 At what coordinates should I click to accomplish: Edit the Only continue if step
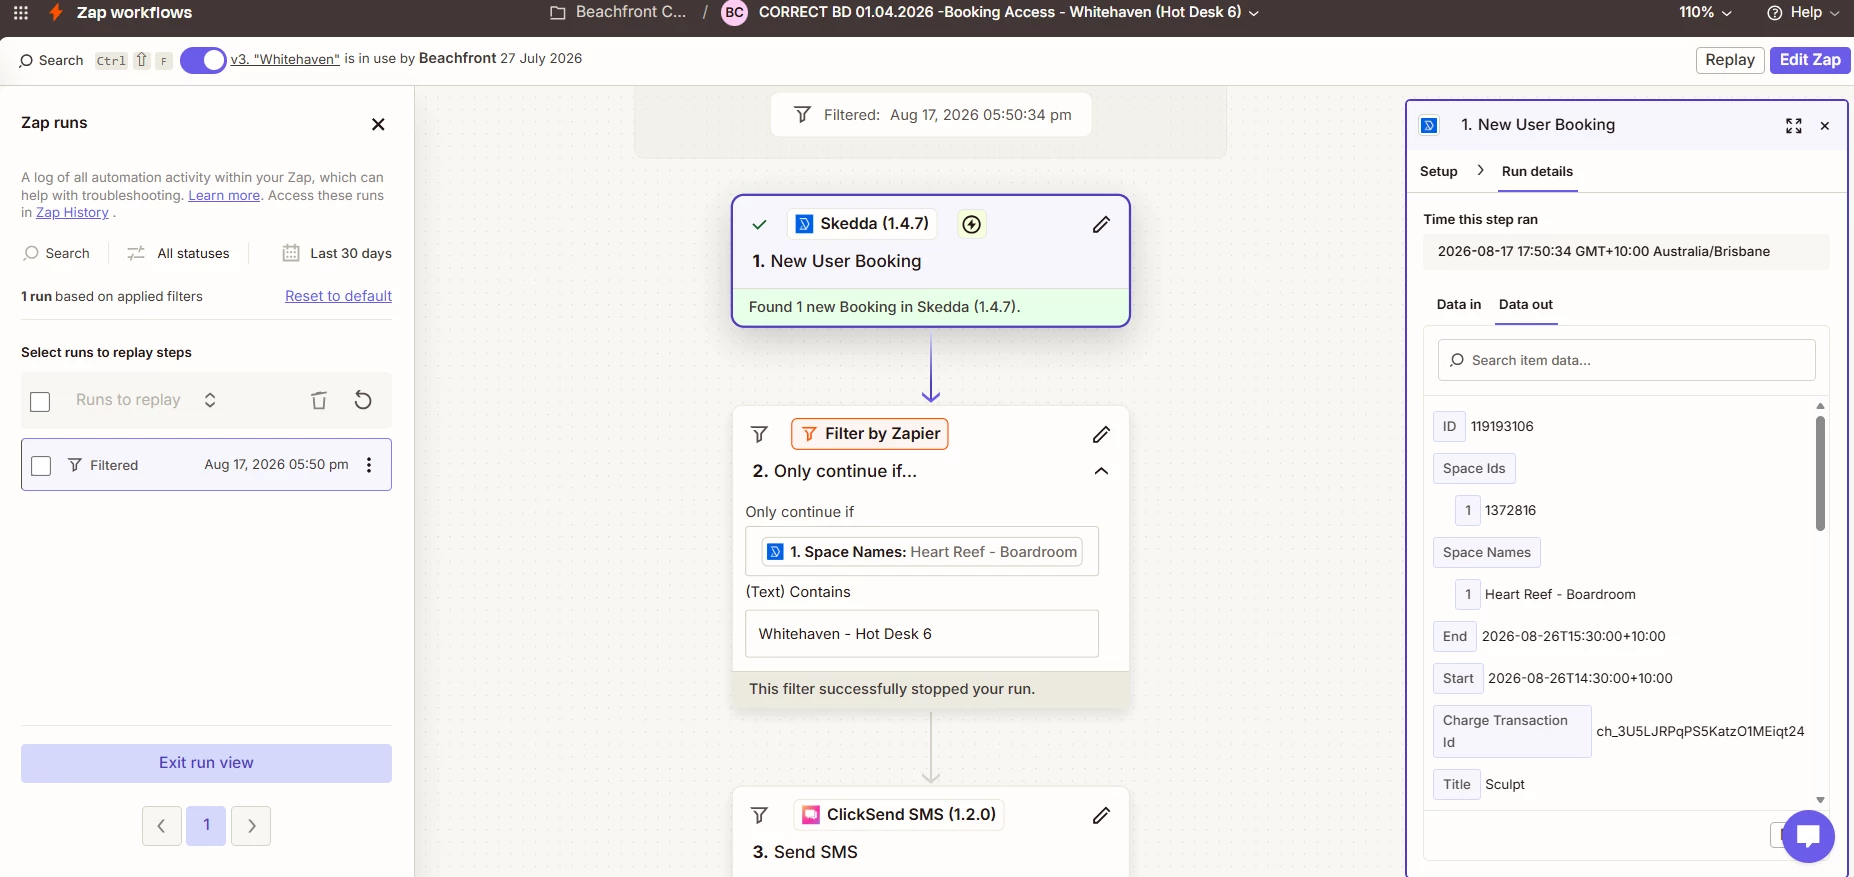1101,434
